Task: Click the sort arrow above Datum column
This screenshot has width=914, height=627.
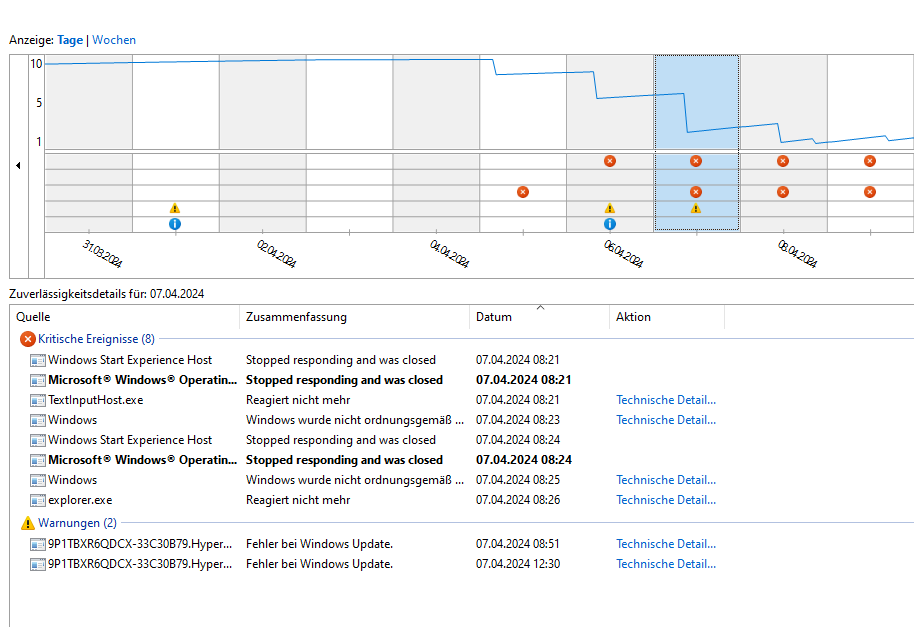Action: pyautogui.click(x=540, y=307)
